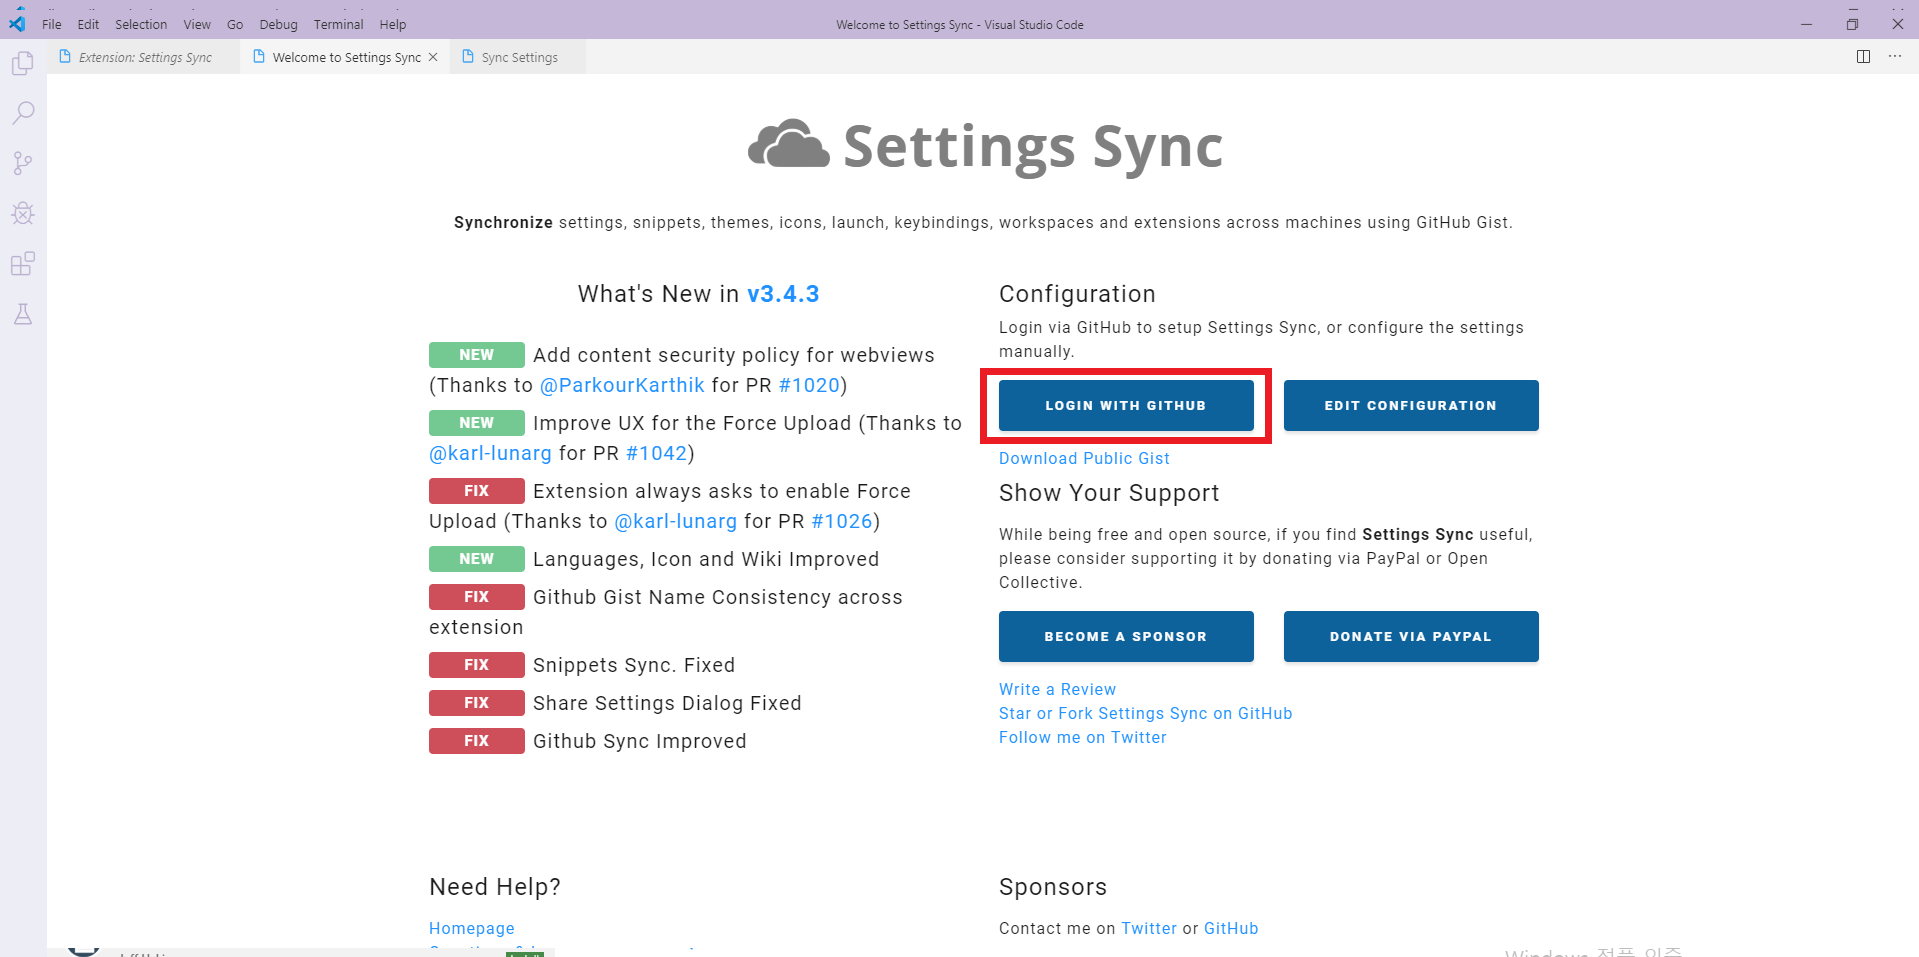Image resolution: width=1919 pixels, height=957 pixels.
Task: Open the GitHub link under Sponsors
Action: click(x=1231, y=928)
